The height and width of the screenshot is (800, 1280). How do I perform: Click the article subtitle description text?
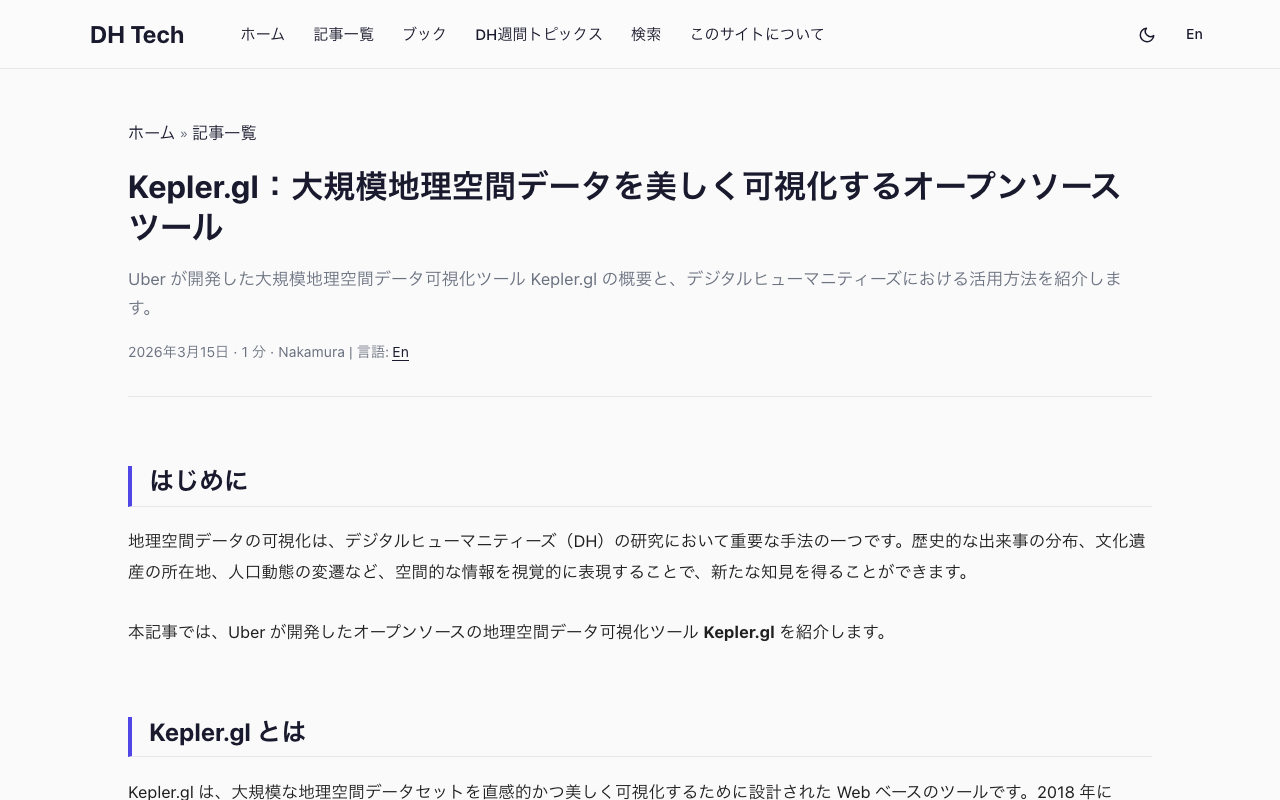coord(625,293)
